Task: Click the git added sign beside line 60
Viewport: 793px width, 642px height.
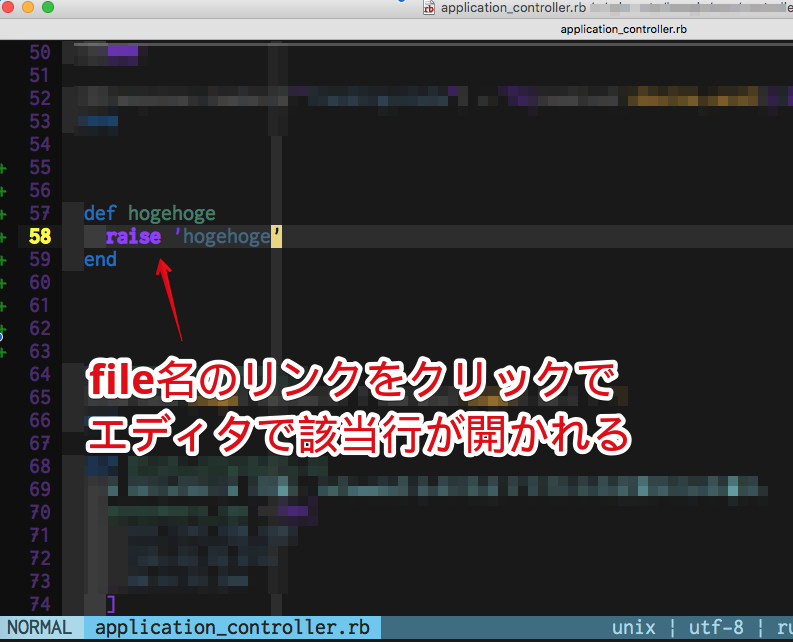Action: point(3,283)
